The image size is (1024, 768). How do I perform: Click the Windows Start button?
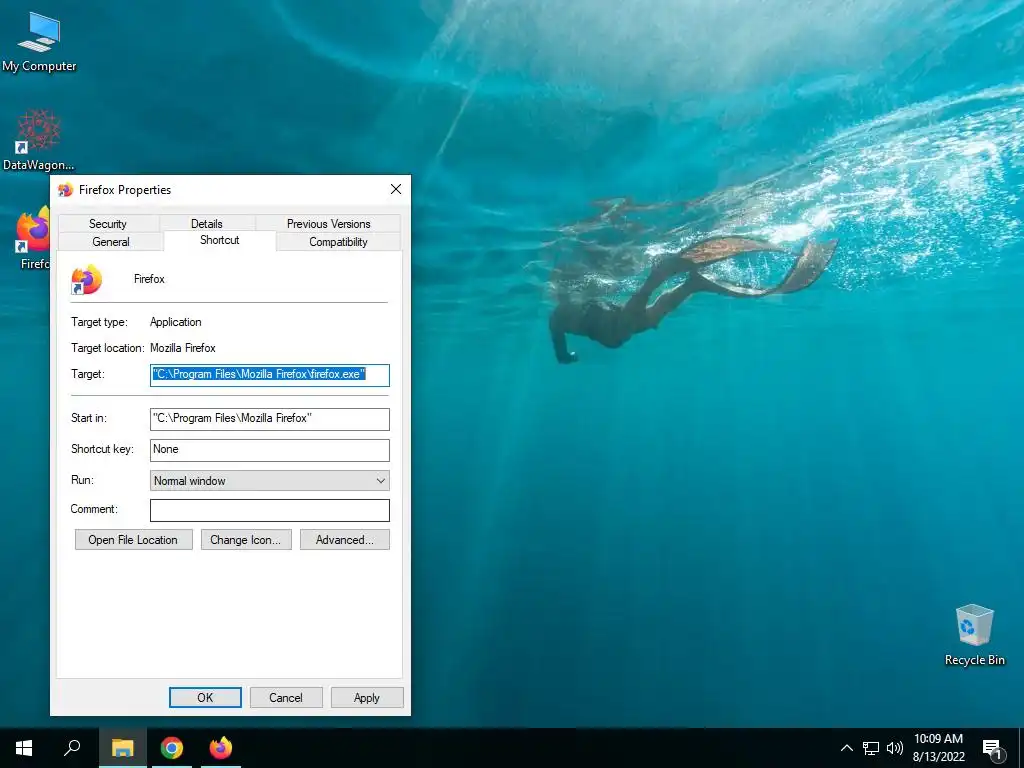tap(24, 748)
